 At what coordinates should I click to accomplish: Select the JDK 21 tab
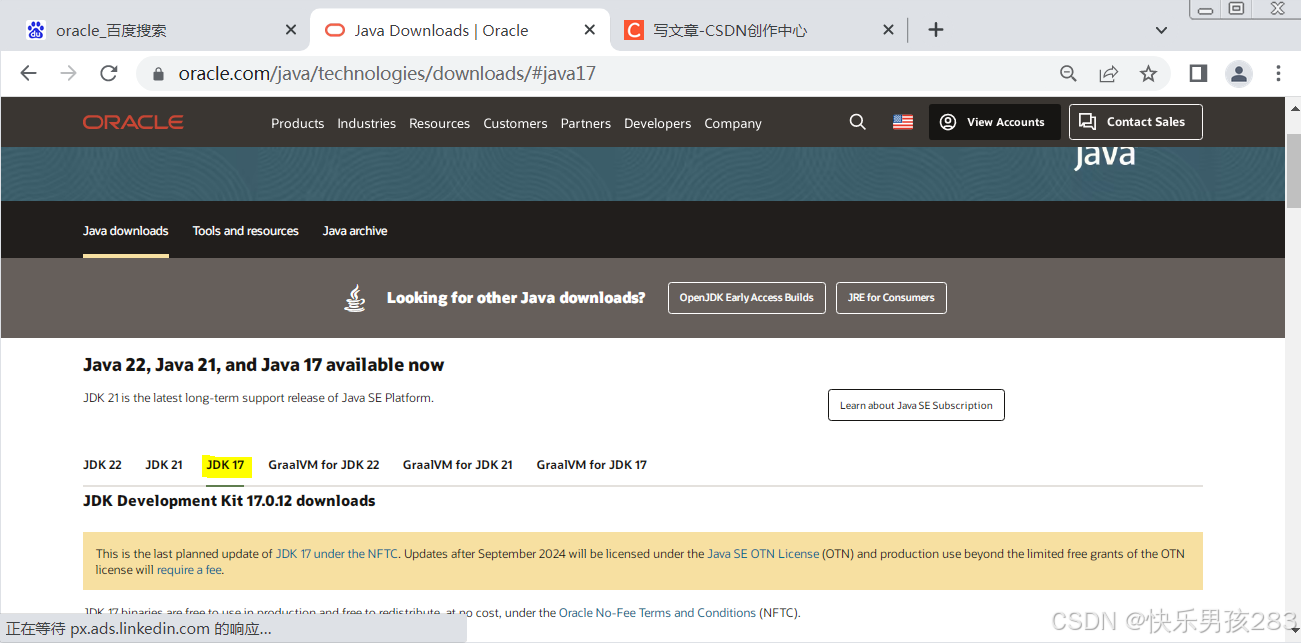click(163, 464)
